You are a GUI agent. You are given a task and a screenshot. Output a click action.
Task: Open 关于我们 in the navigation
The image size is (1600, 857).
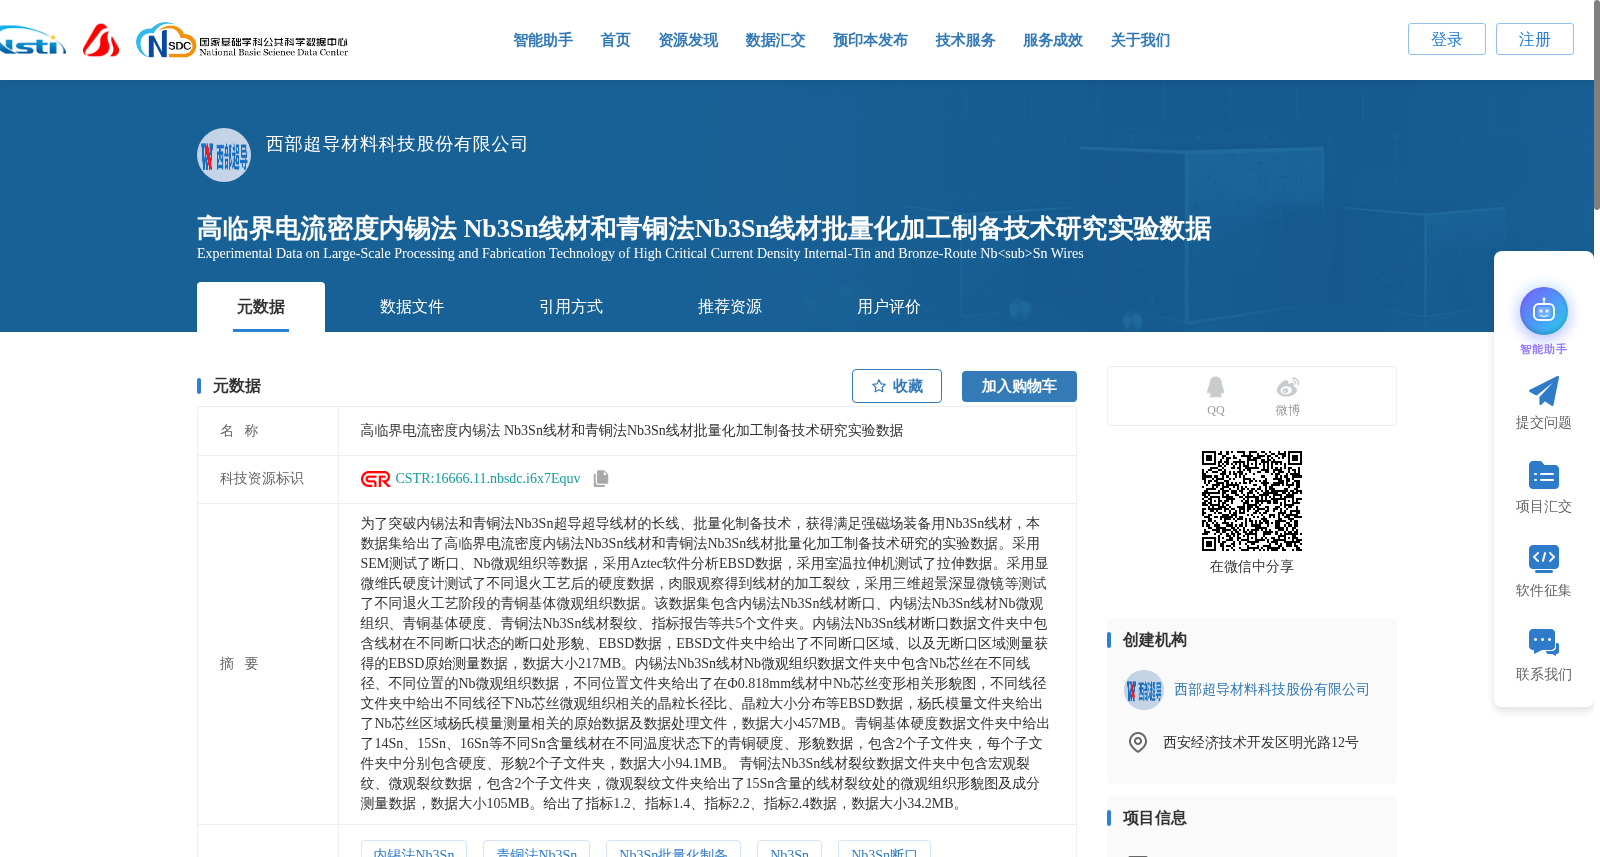coord(1140,40)
